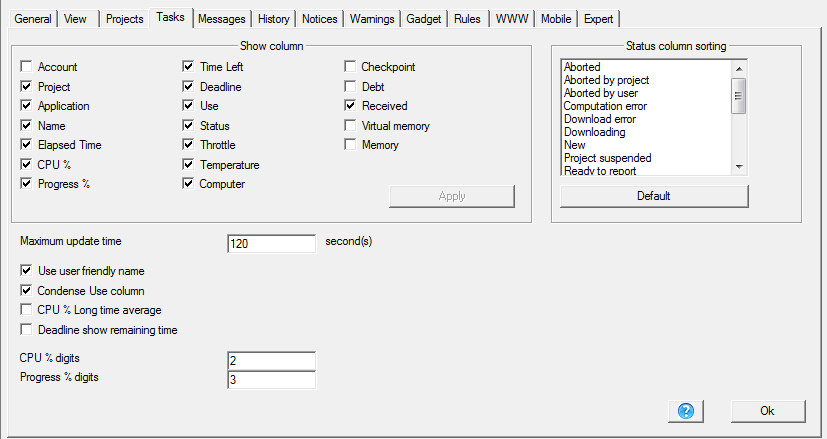
Task: Switch to the Gadget tab
Action: 424,19
